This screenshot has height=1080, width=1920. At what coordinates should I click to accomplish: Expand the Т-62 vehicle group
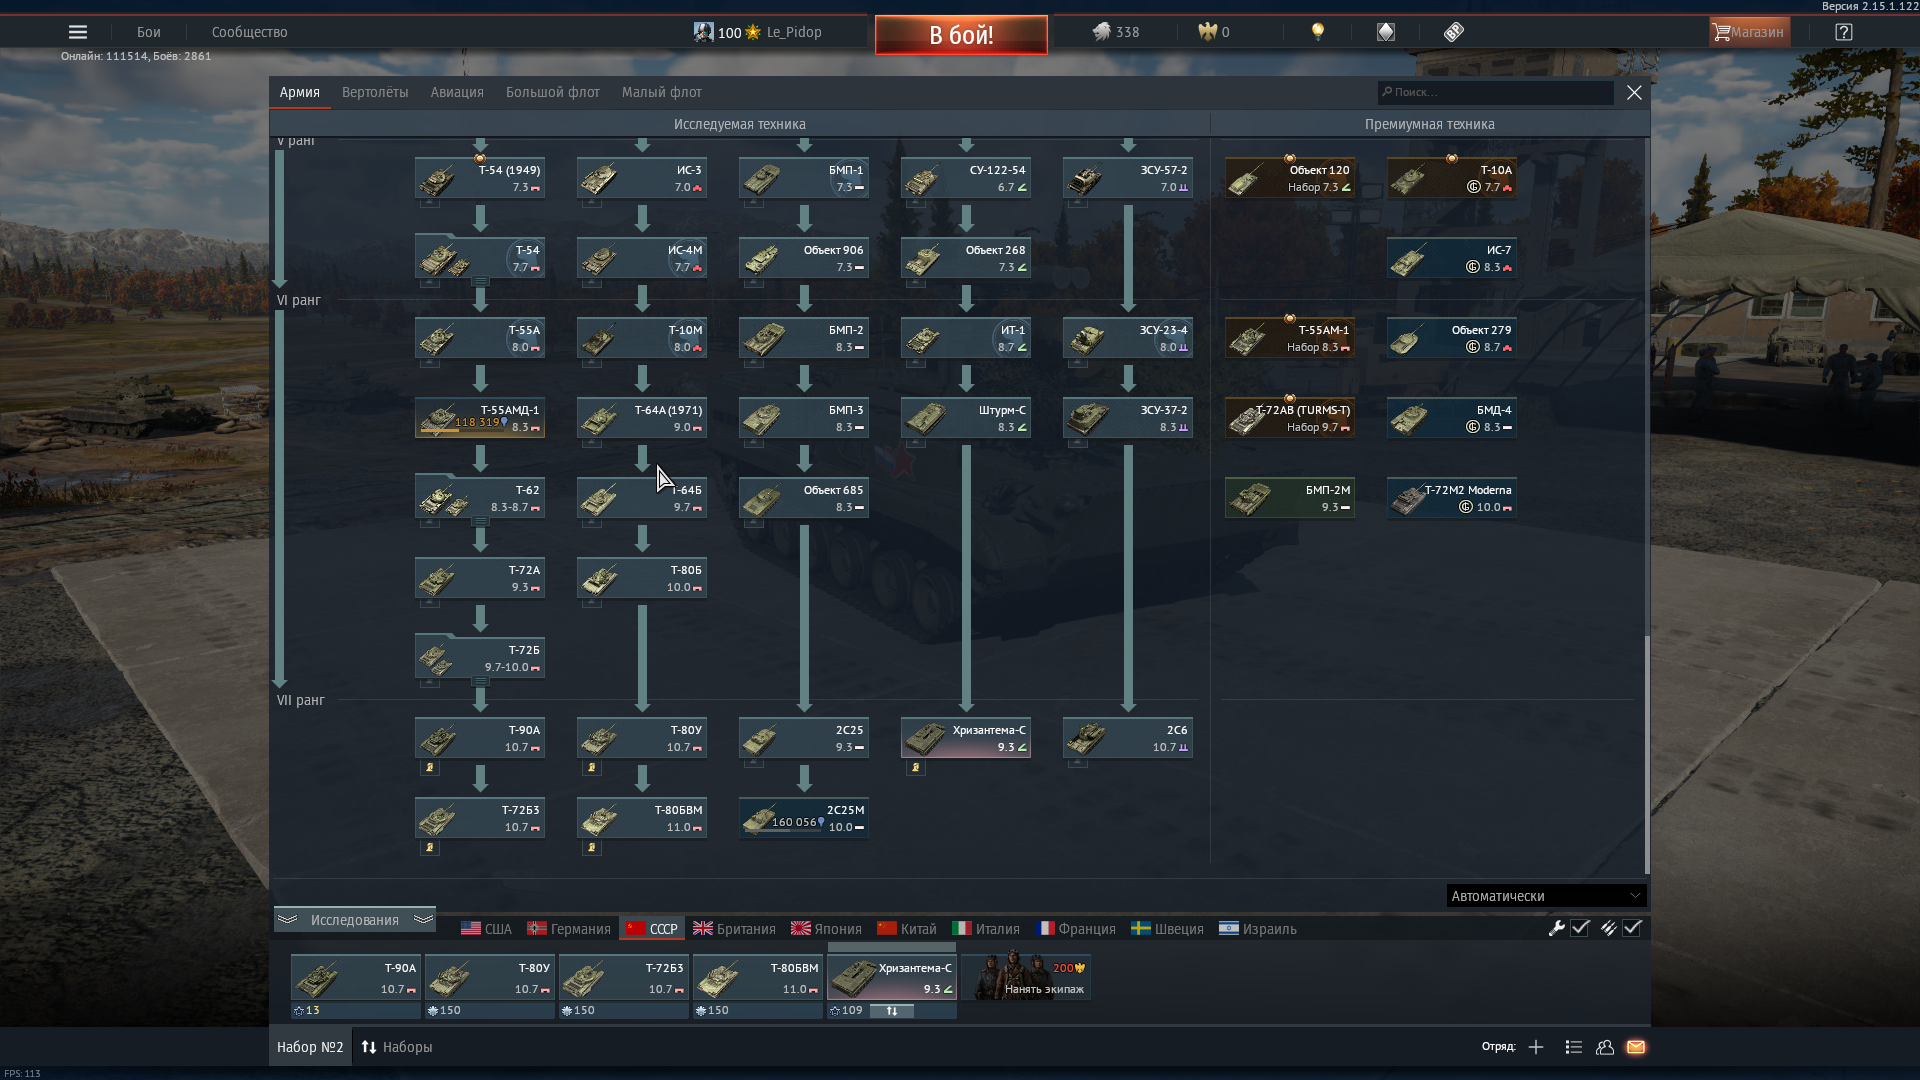[480, 498]
